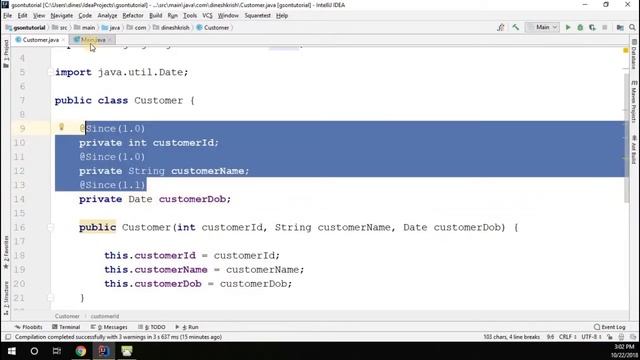Click the rightmost status bar icon
The height and width of the screenshot is (360, 640).
pos(633,337)
